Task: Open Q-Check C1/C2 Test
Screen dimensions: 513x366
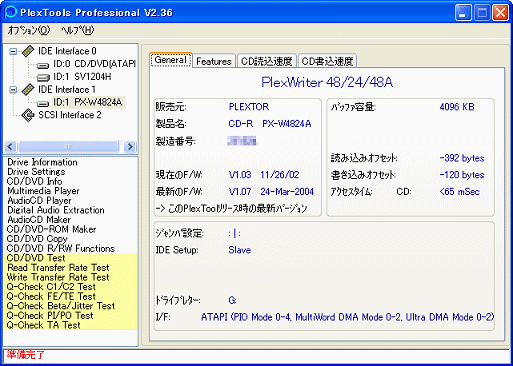Action: click(x=51, y=287)
